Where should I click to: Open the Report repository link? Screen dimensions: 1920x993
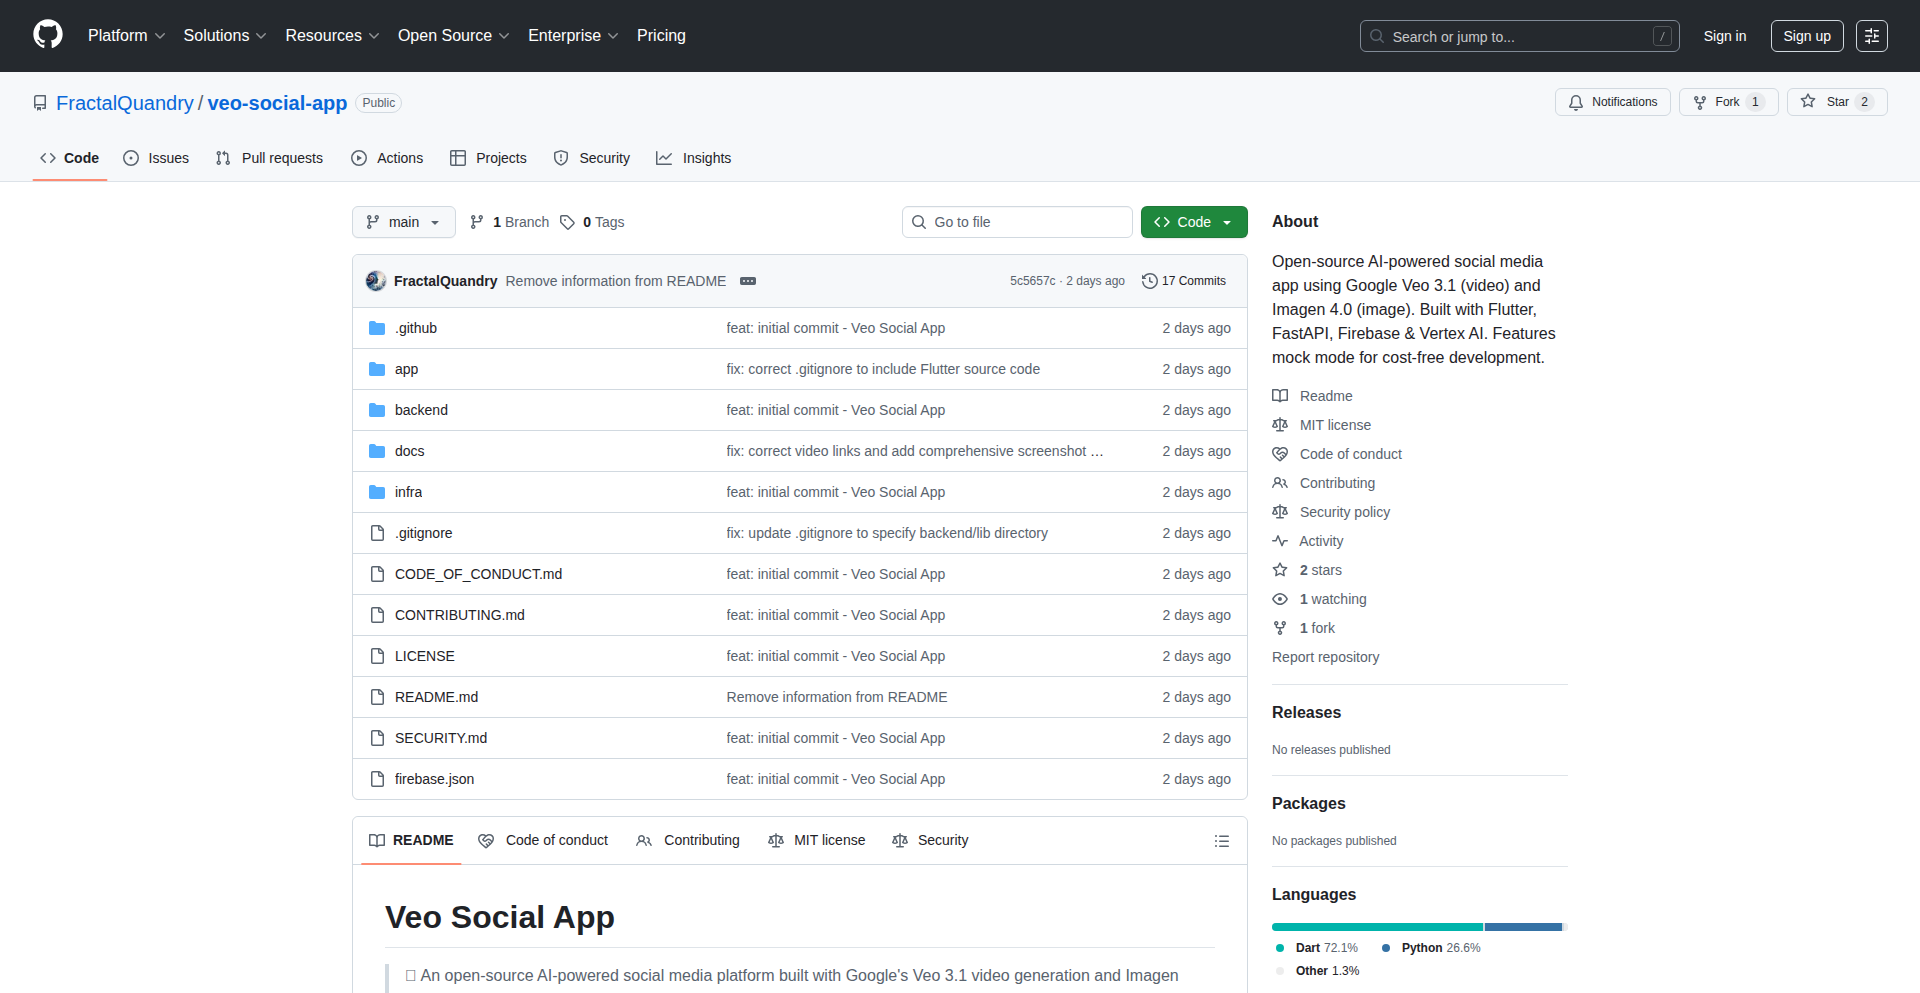coord(1325,657)
